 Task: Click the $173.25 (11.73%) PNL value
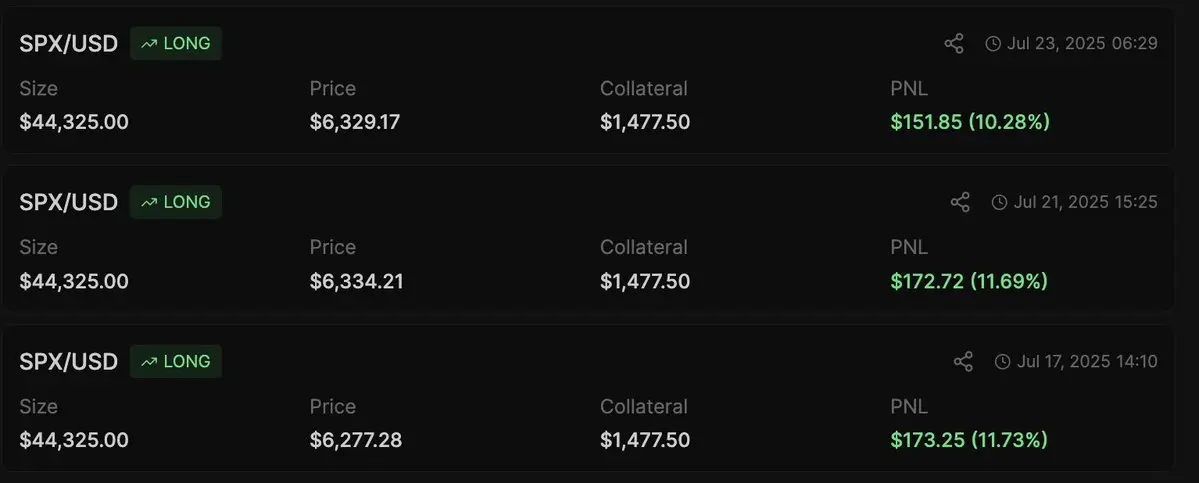pos(970,440)
